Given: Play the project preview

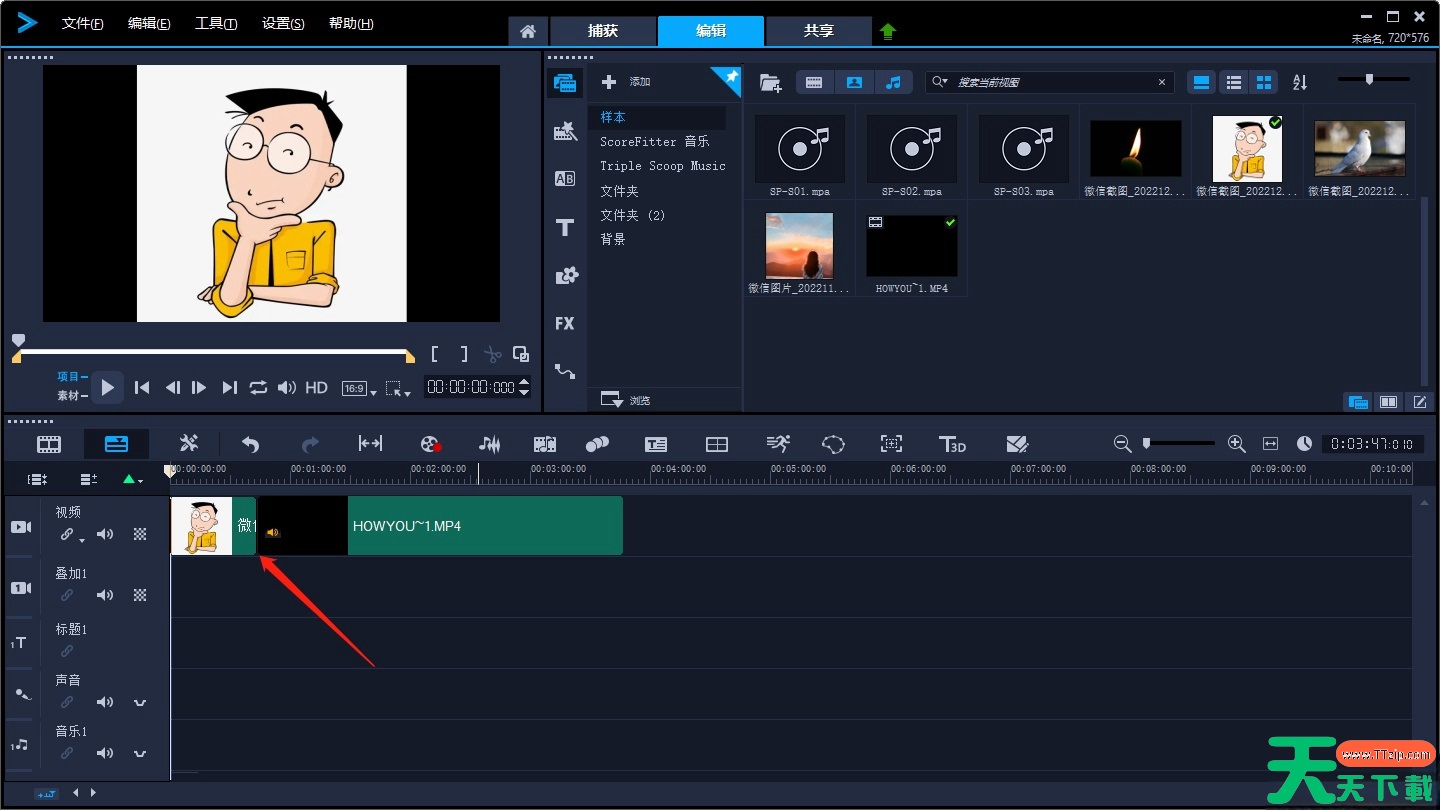Looking at the screenshot, I should coord(107,387).
